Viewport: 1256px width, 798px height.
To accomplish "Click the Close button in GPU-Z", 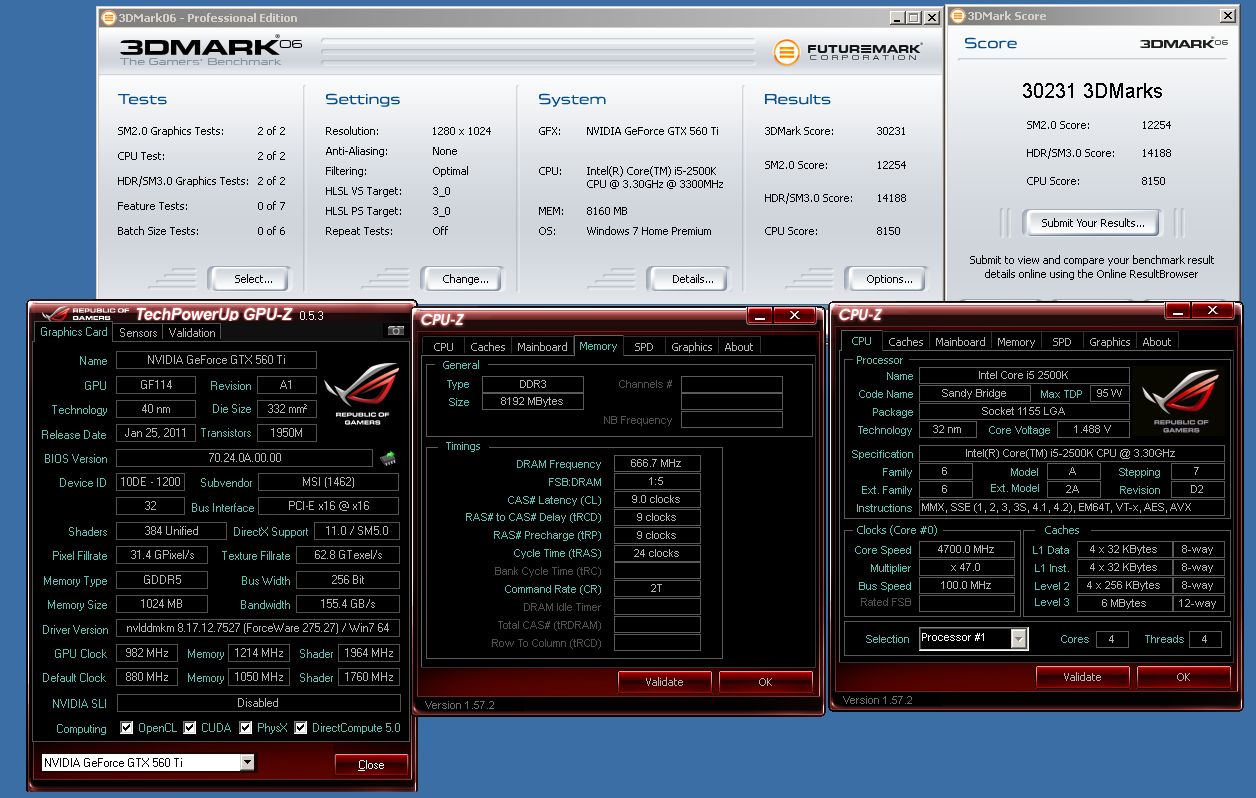I will pos(371,765).
